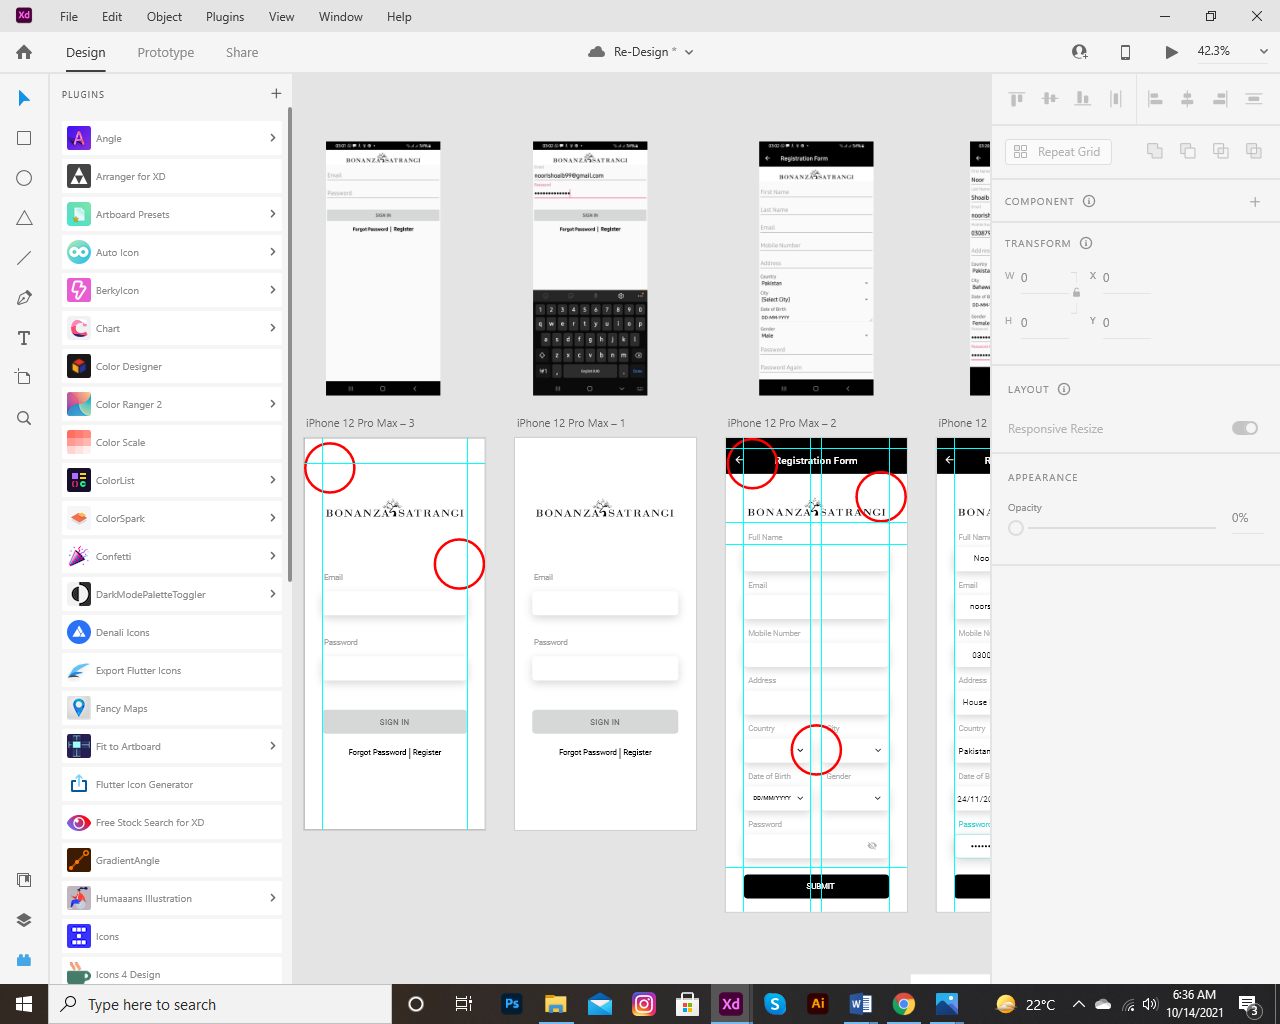
Task: Click the Desktop Preview play icon
Action: (1171, 51)
